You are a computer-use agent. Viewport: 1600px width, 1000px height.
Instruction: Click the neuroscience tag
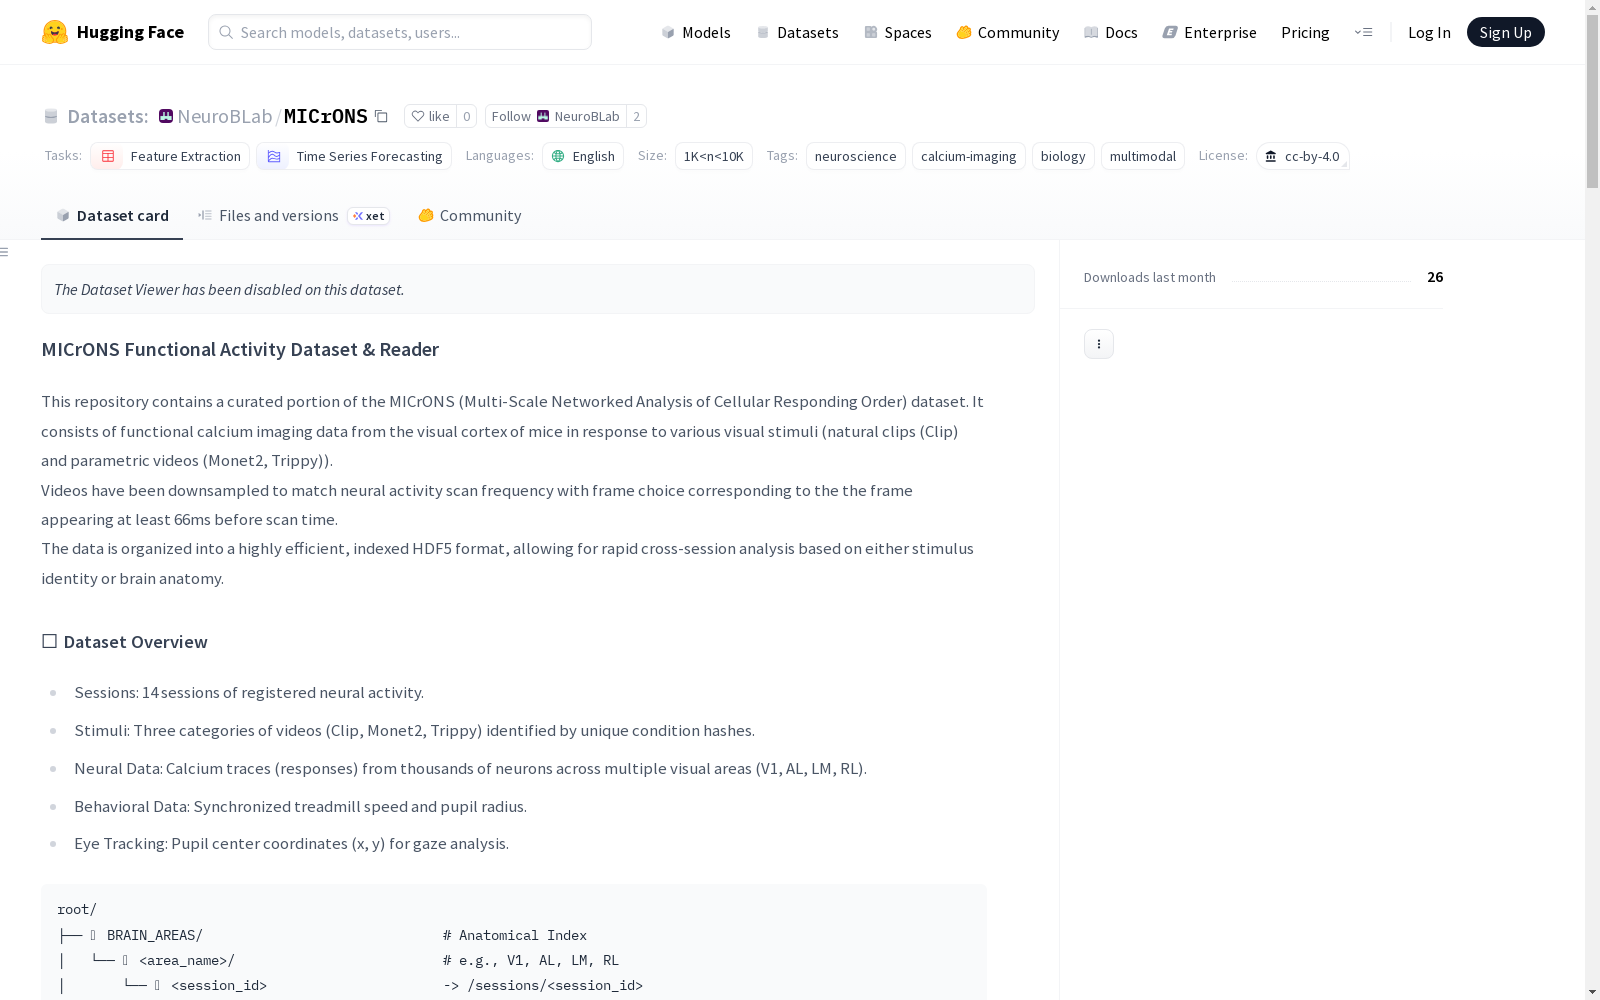(x=856, y=156)
